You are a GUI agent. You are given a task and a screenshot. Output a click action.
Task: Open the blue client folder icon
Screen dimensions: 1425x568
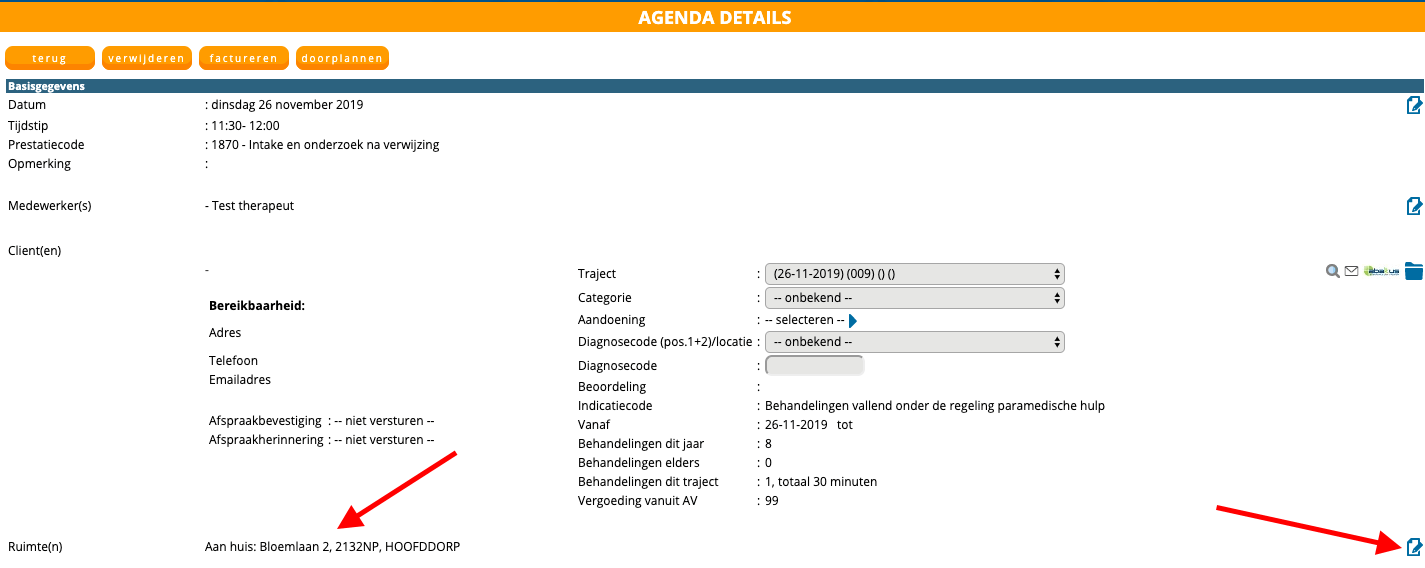[x=1413, y=271]
